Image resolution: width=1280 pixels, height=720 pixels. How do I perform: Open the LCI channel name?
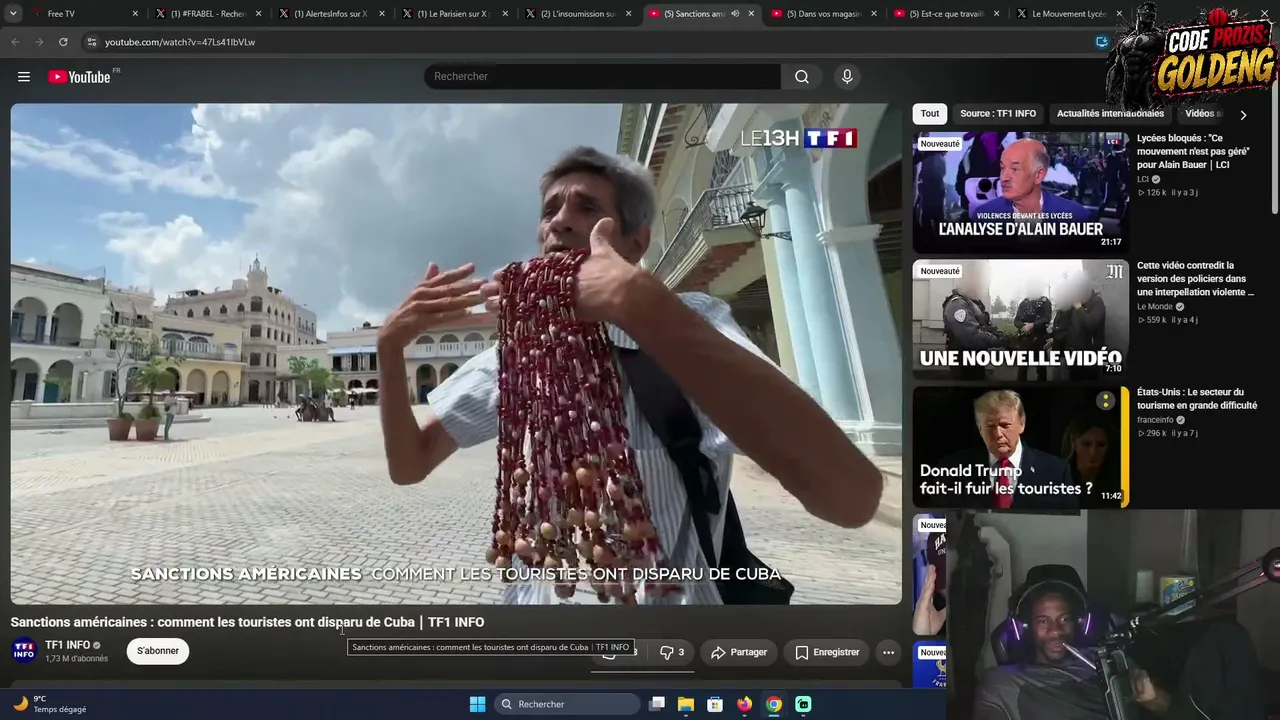coord(1143,180)
